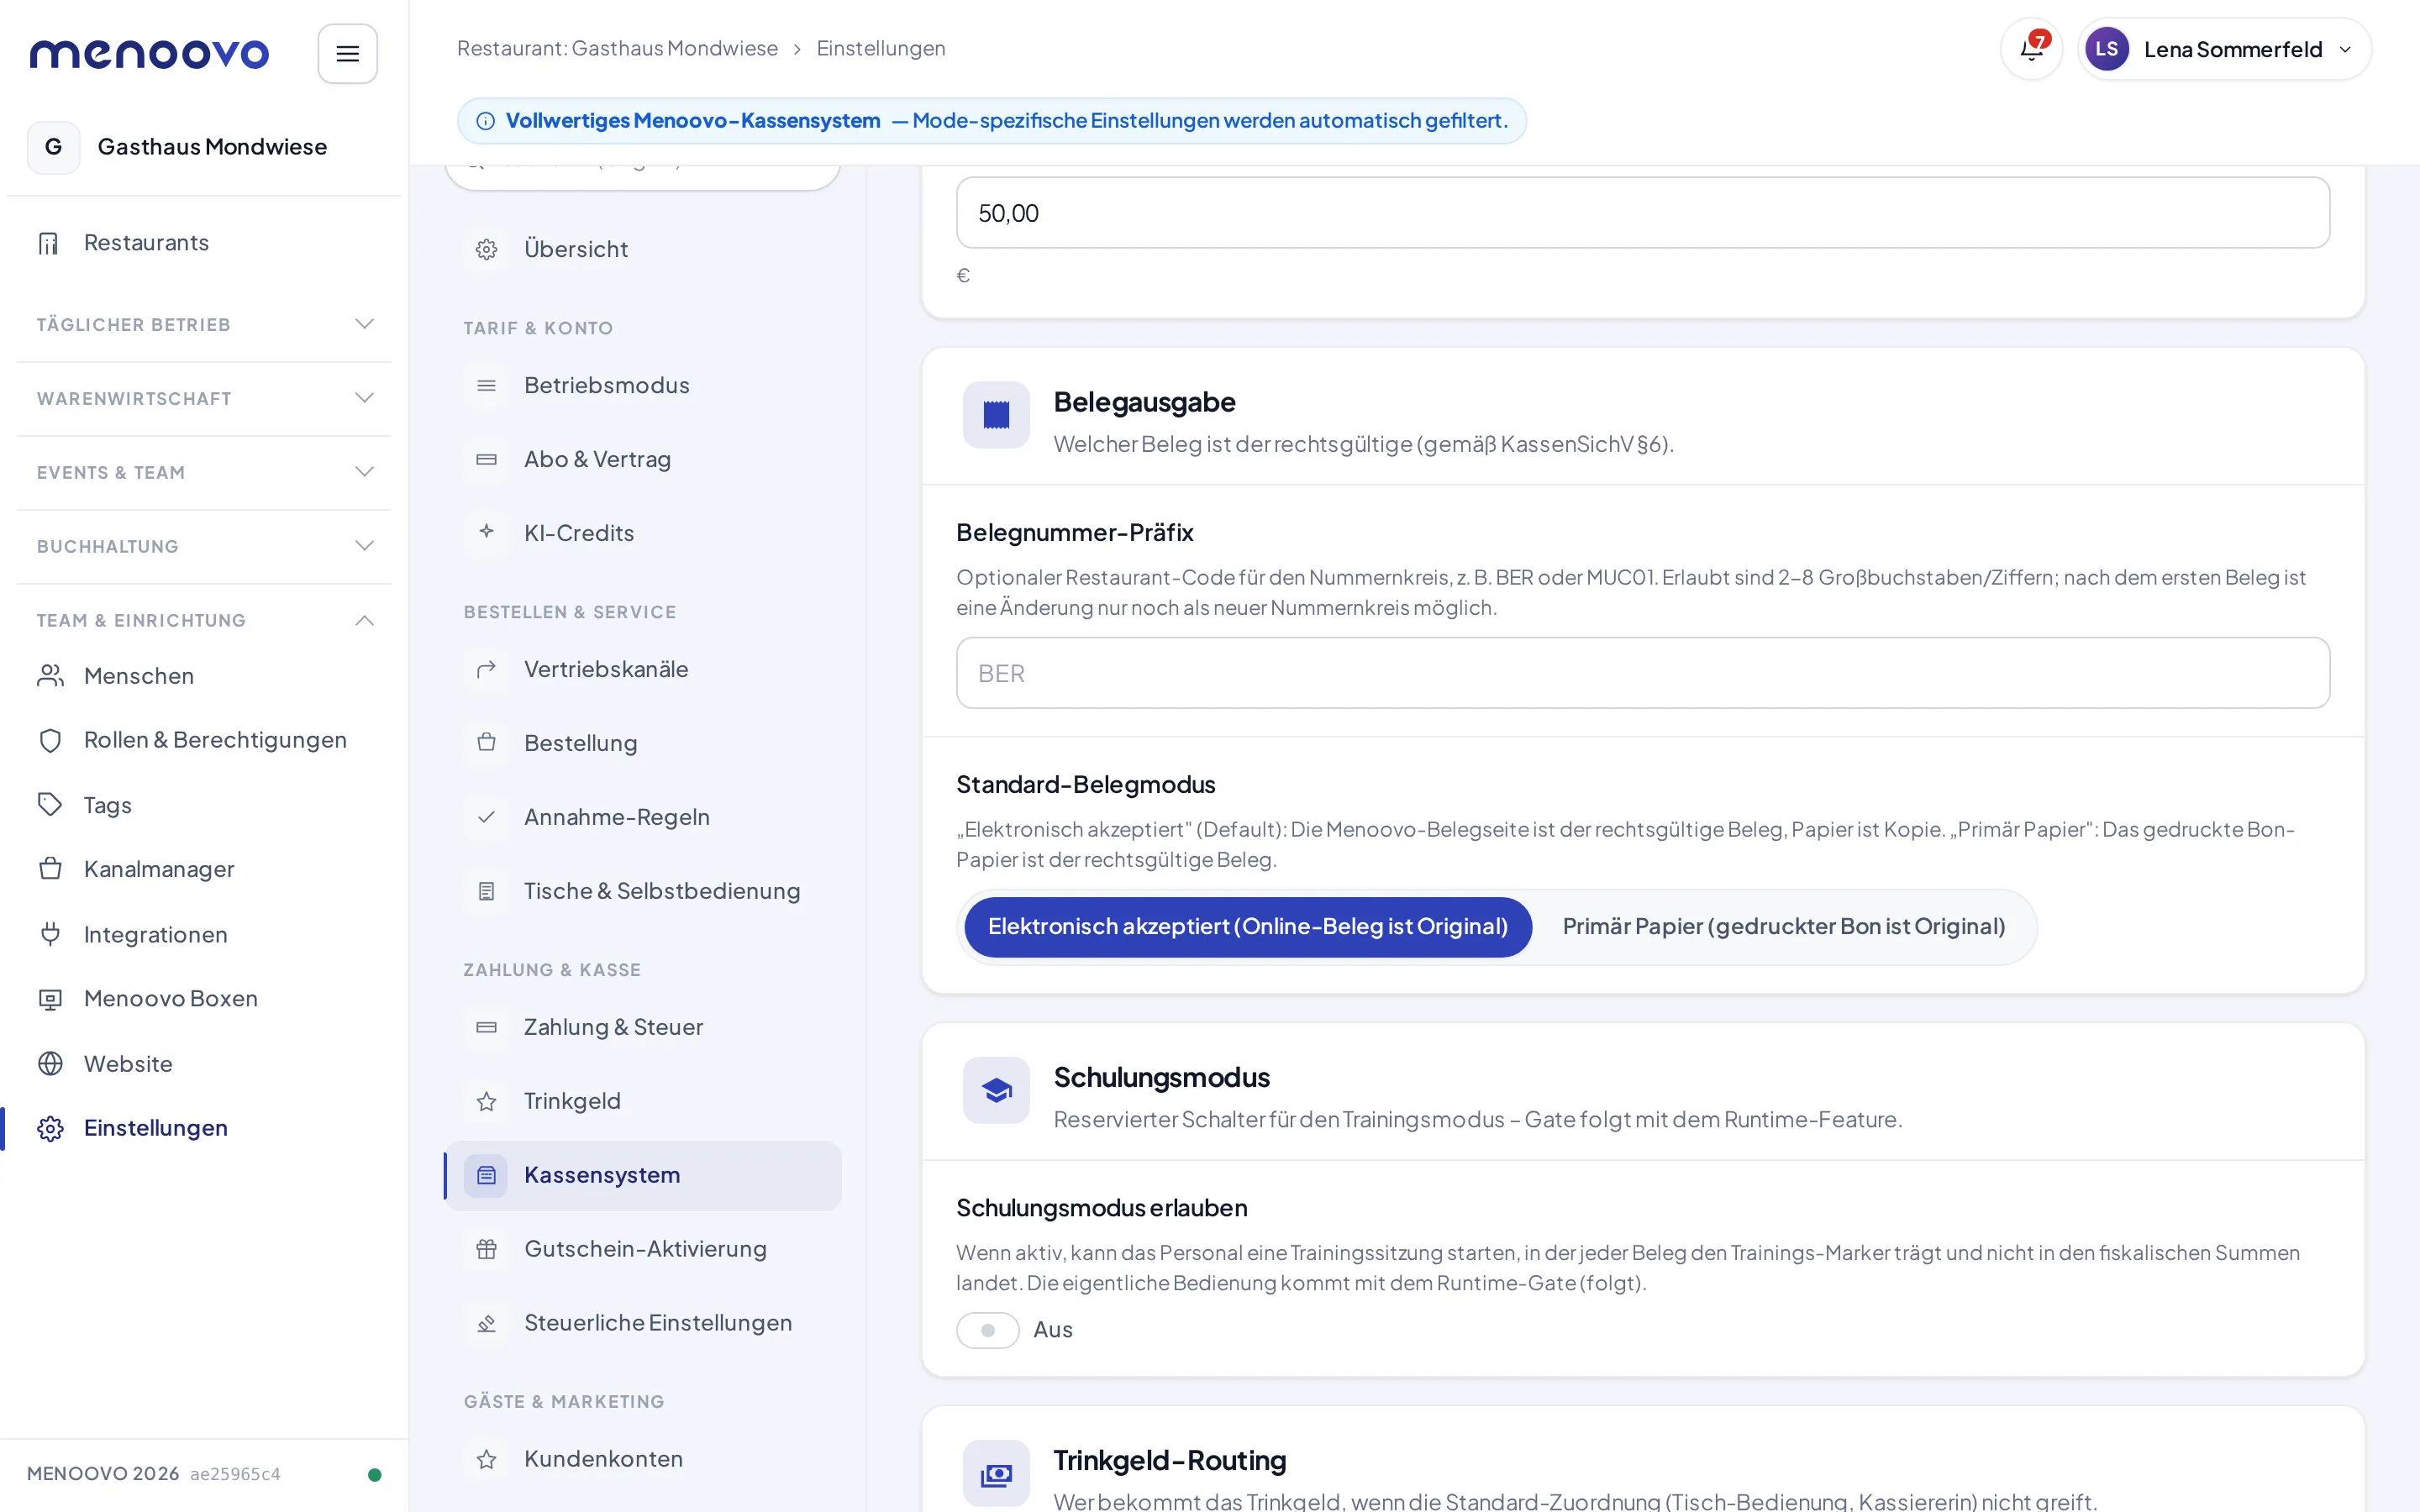This screenshot has height=1512, width=2420.
Task: Click the hamburger menu toggle button
Action: (x=347, y=53)
